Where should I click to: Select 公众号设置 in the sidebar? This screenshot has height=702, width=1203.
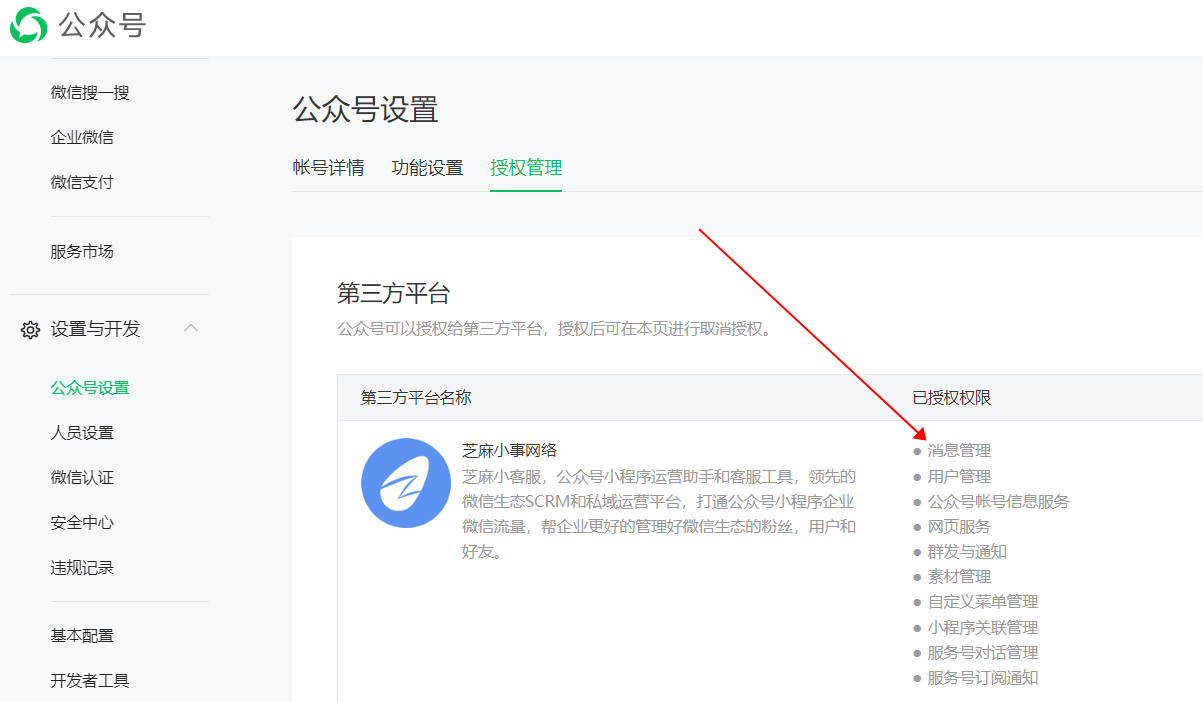click(90, 388)
